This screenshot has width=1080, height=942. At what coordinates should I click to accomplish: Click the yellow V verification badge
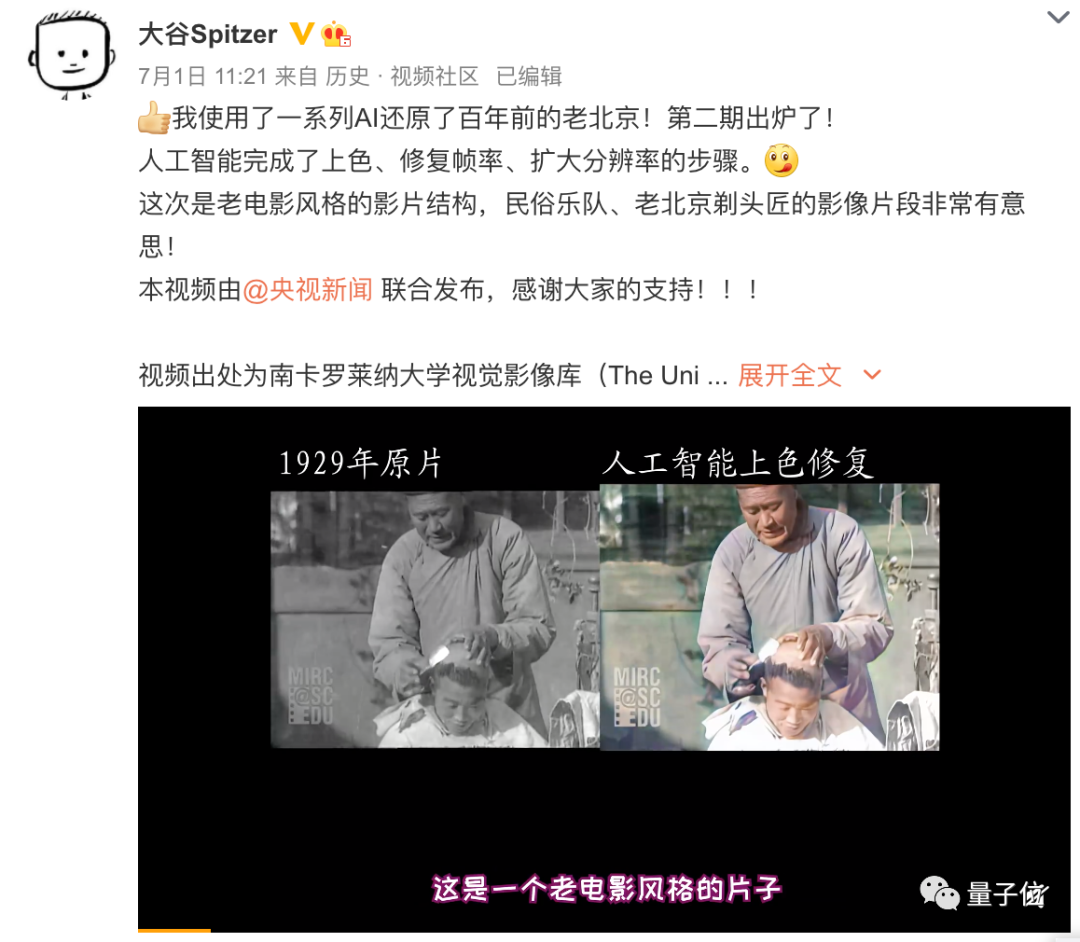301,34
